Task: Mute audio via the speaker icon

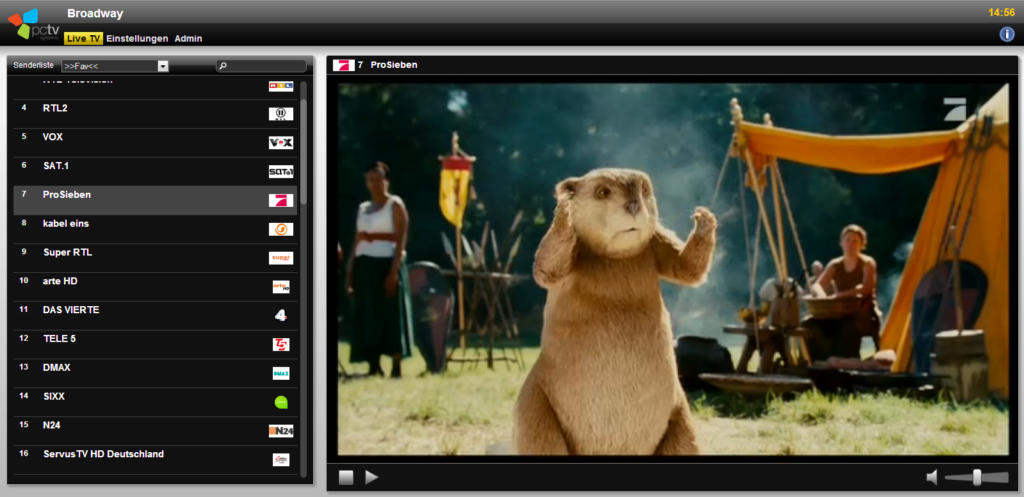Action: (x=932, y=477)
